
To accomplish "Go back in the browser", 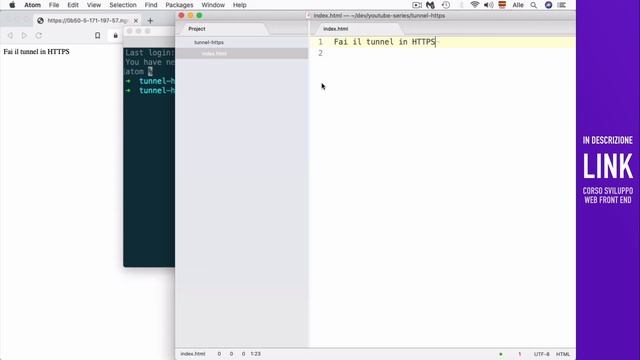I will click(x=10, y=36).
